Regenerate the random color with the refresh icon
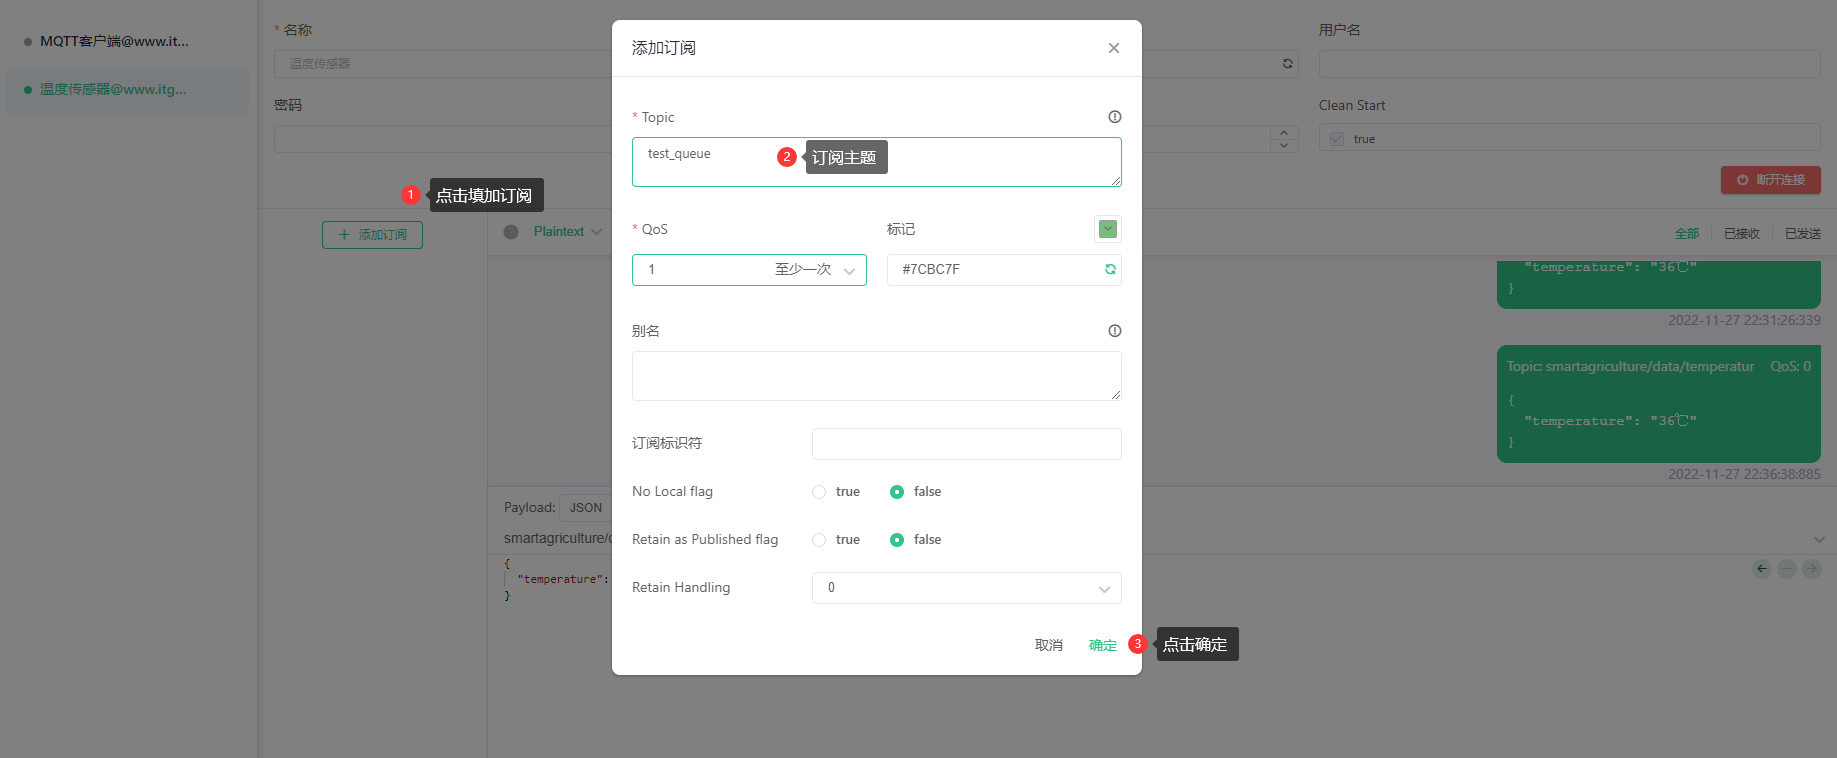 (x=1110, y=269)
